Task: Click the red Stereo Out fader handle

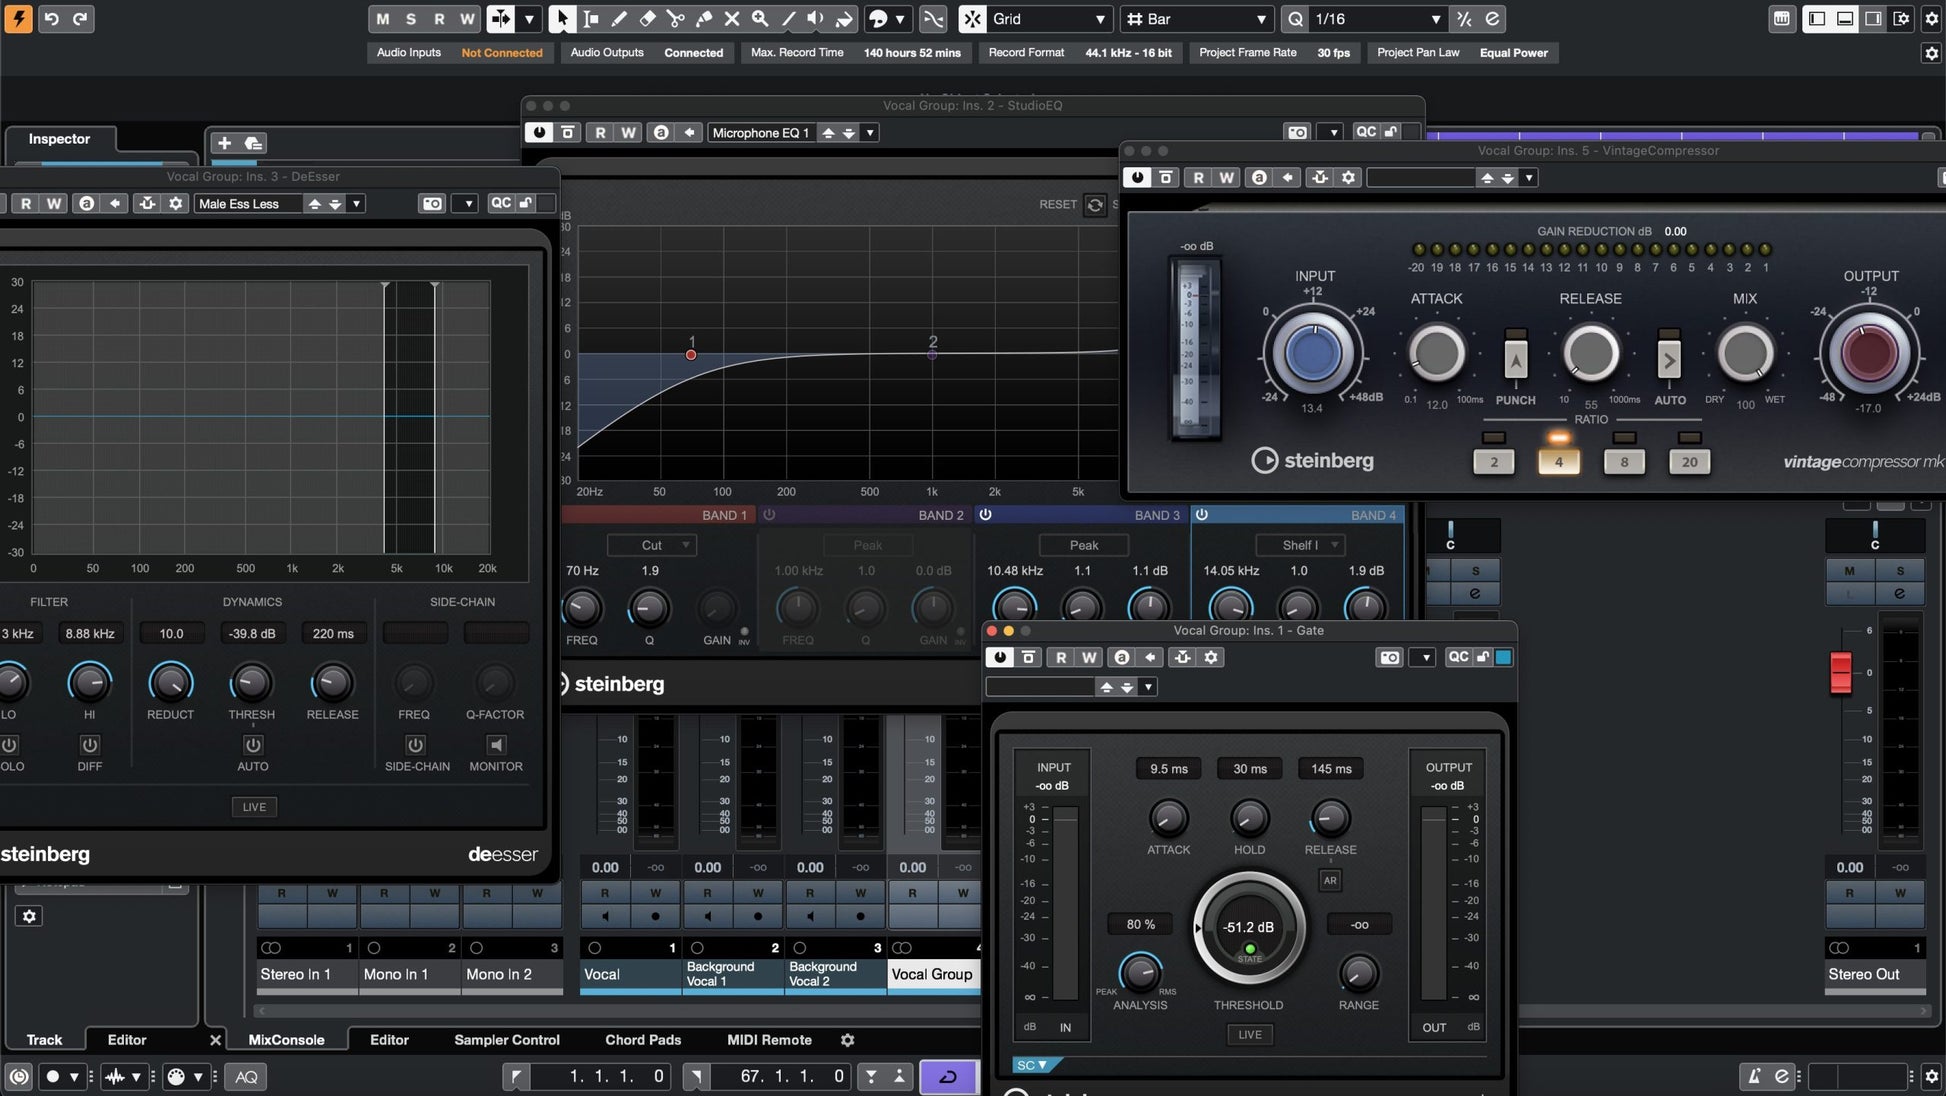Action: click(1840, 673)
